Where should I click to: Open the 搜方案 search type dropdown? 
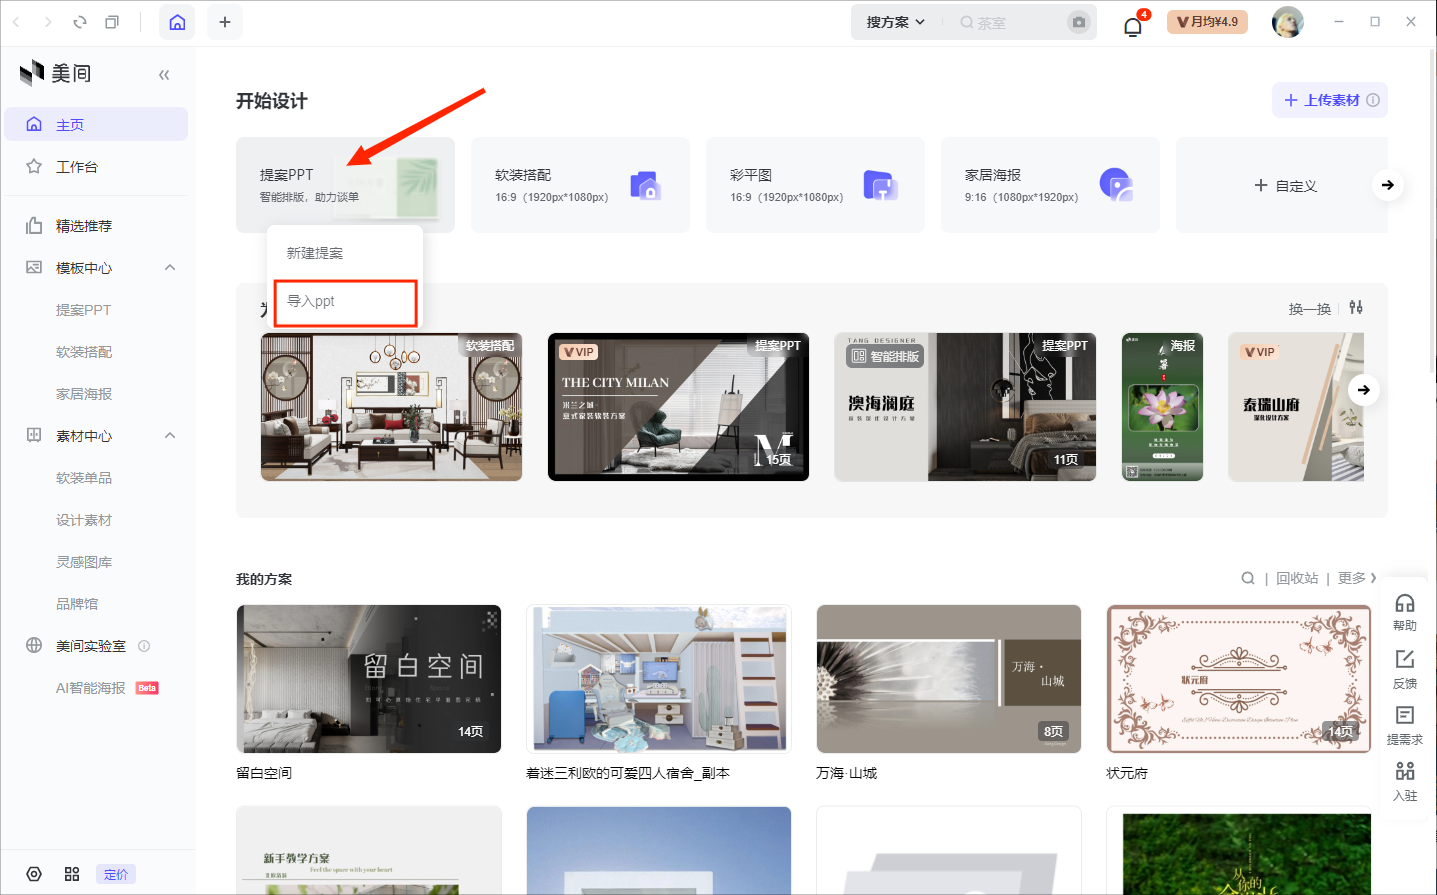[x=895, y=22]
